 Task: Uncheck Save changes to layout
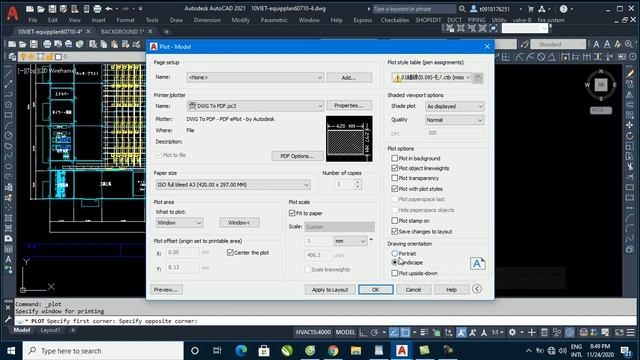tap(394, 231)
